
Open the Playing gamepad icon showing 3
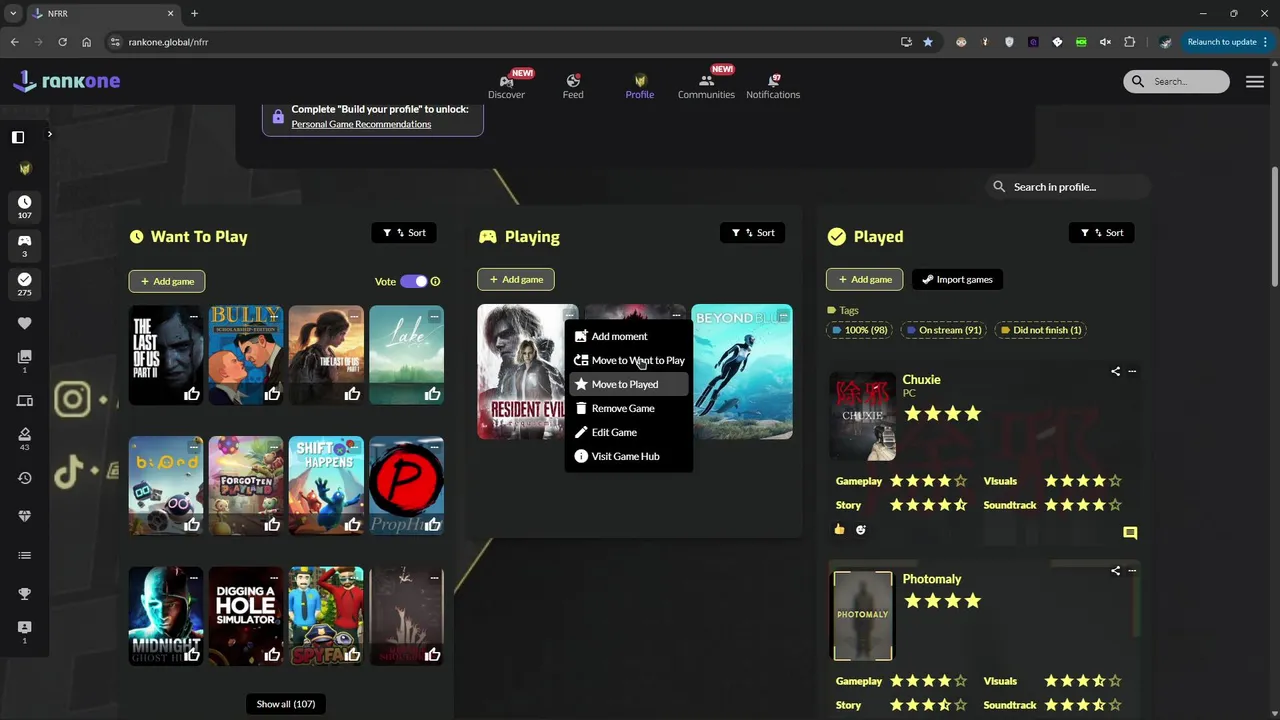point(25,246)
